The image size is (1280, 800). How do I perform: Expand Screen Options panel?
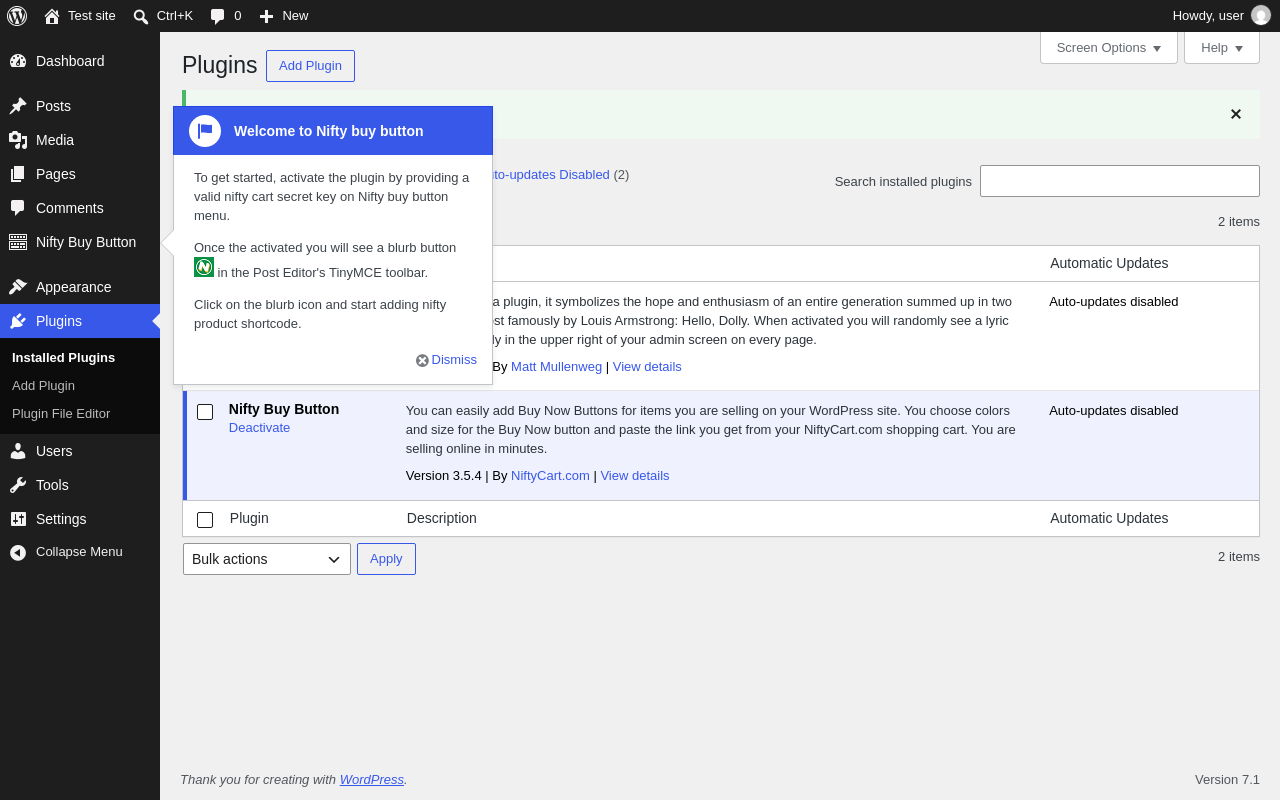click(1109, 47)
